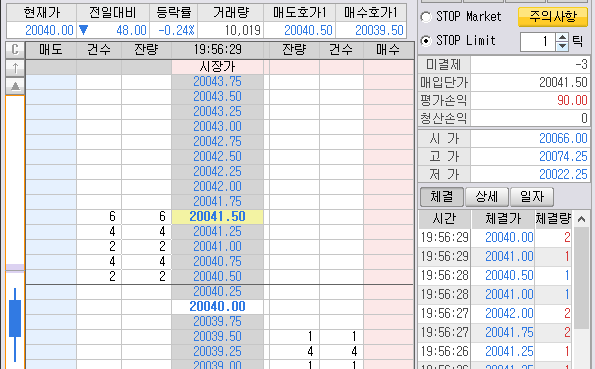Select the STOP Market radio button

click(426, 17)
